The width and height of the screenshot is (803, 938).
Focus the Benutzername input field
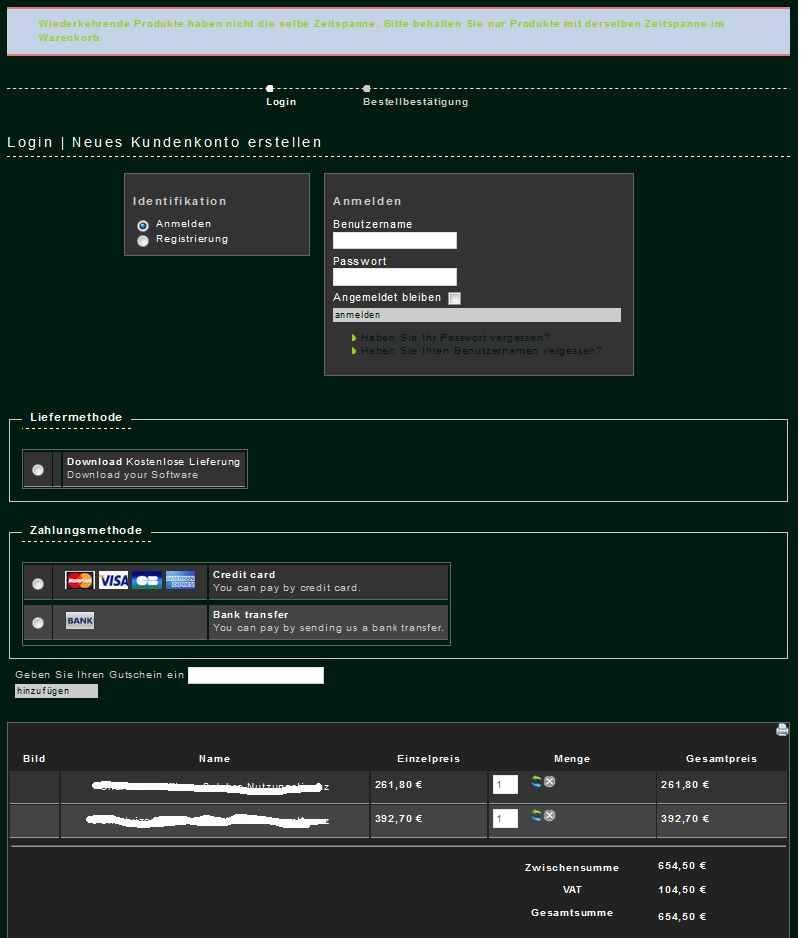pos(394,240)
